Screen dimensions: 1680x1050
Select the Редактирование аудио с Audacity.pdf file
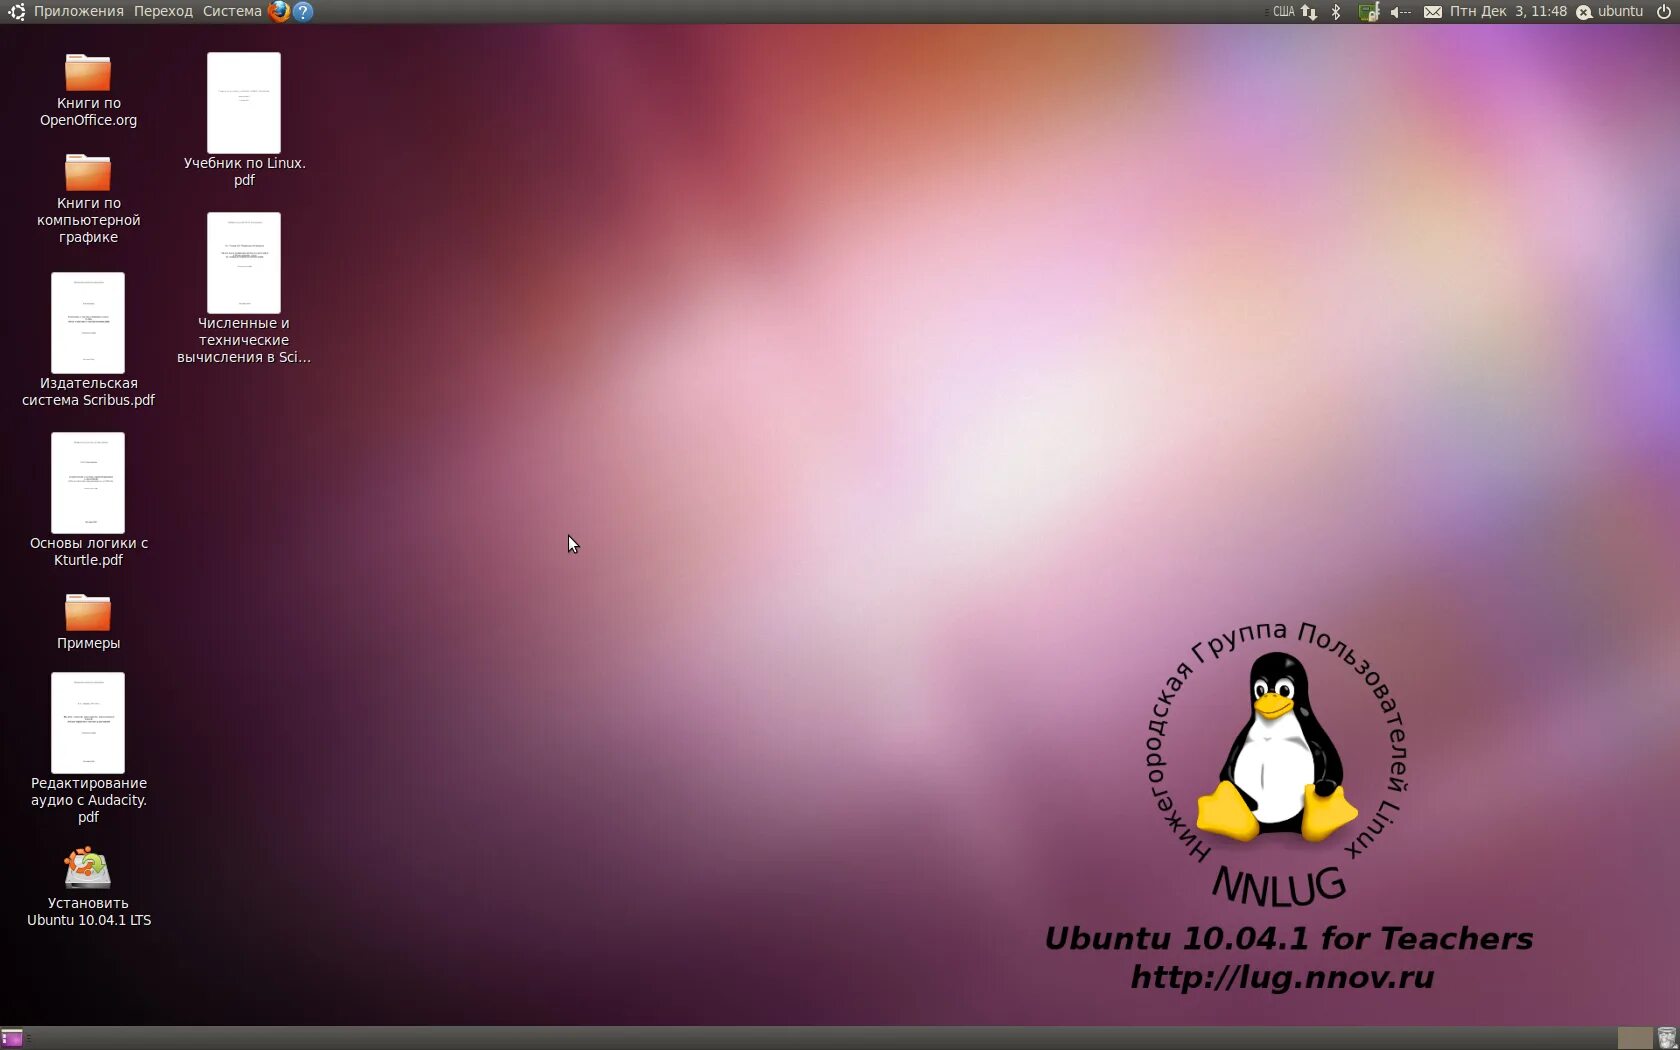pos(88,748)
